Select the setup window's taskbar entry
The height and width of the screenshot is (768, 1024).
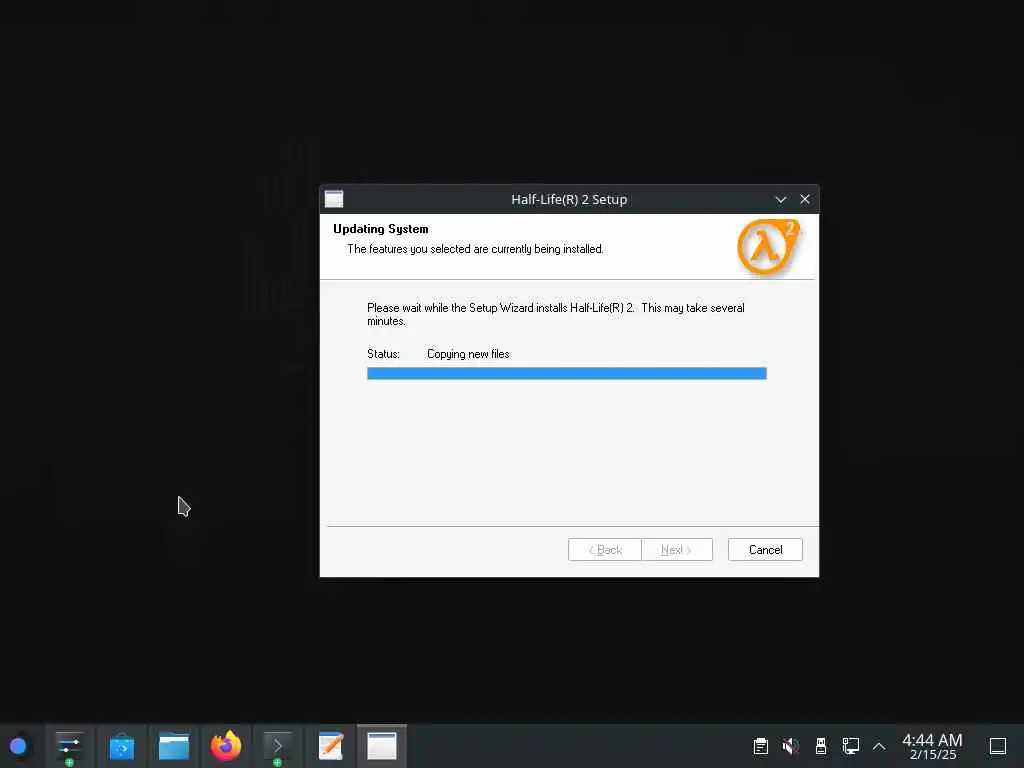[382, 746]
